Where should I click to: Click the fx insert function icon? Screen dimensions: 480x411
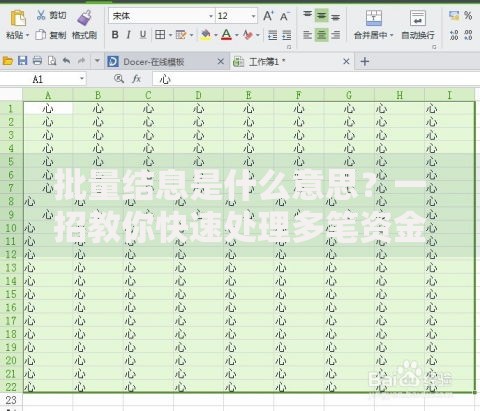coord(136,79)
